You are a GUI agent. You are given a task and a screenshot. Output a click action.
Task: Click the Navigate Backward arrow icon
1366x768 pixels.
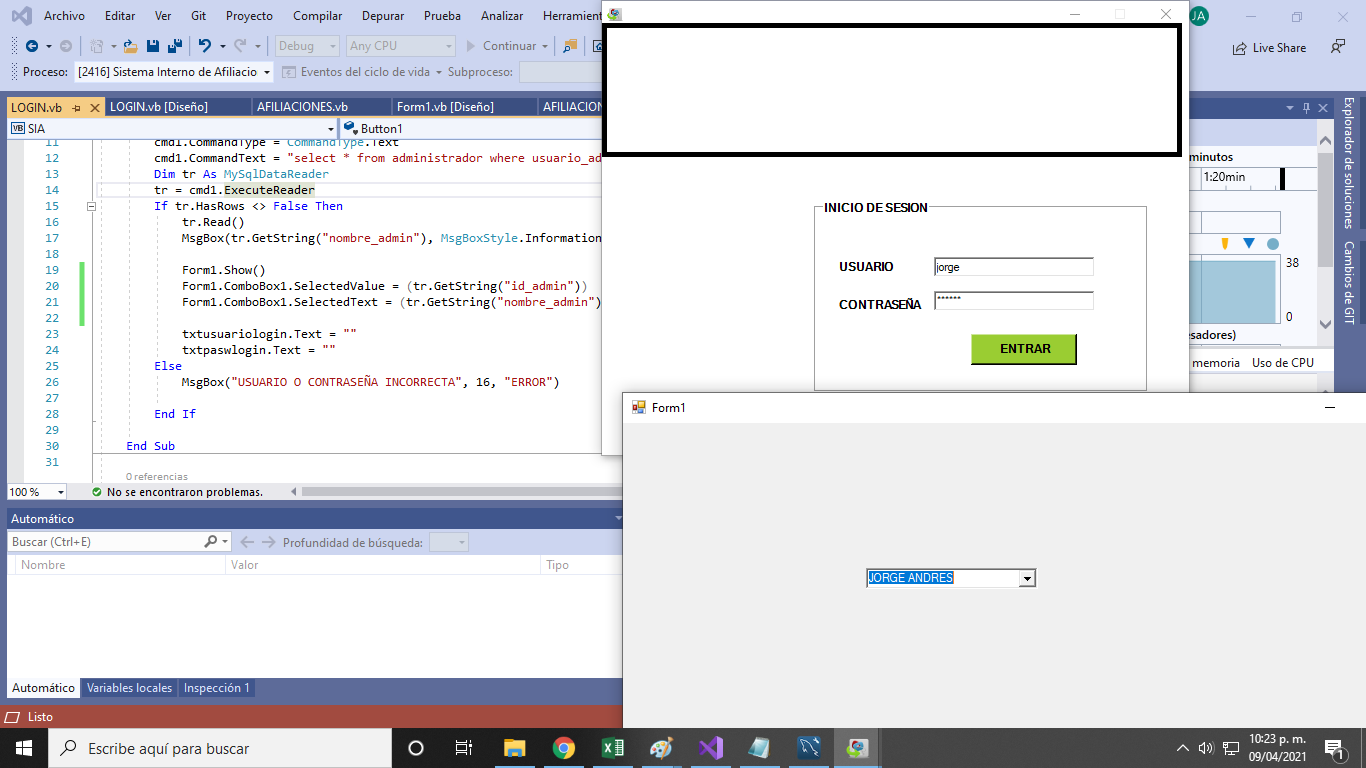pyautogui.click(x=32, y=46)
